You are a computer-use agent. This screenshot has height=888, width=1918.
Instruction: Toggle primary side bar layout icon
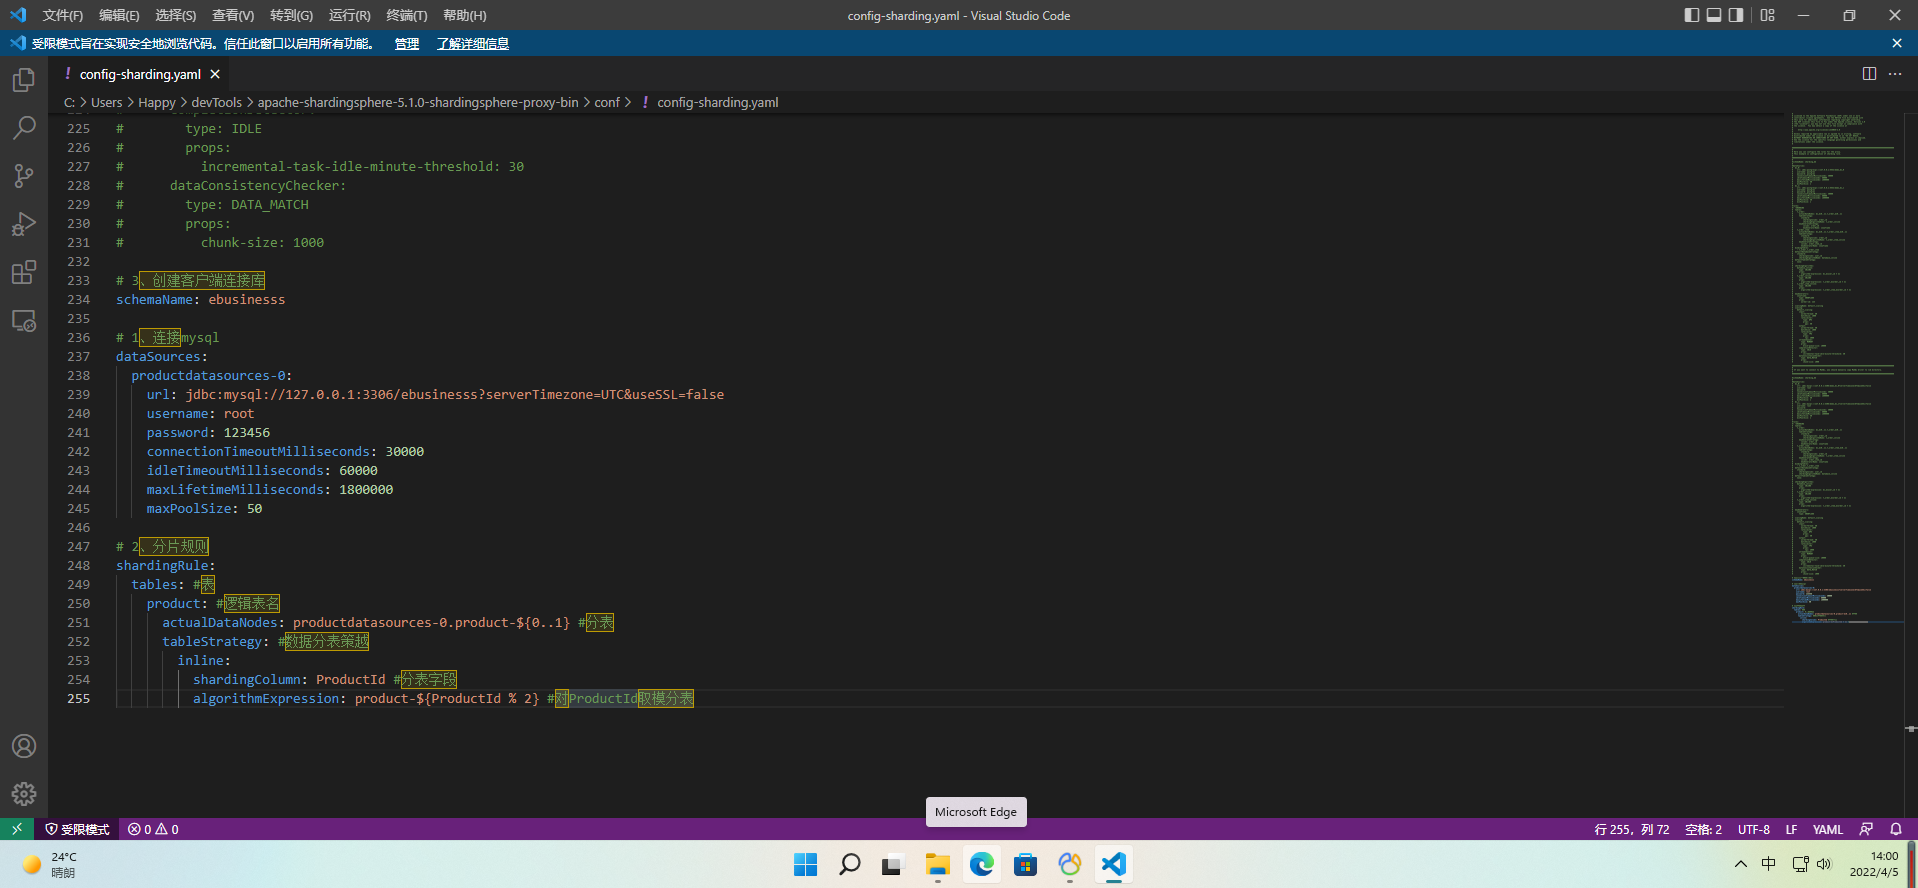click(1692, 15)
